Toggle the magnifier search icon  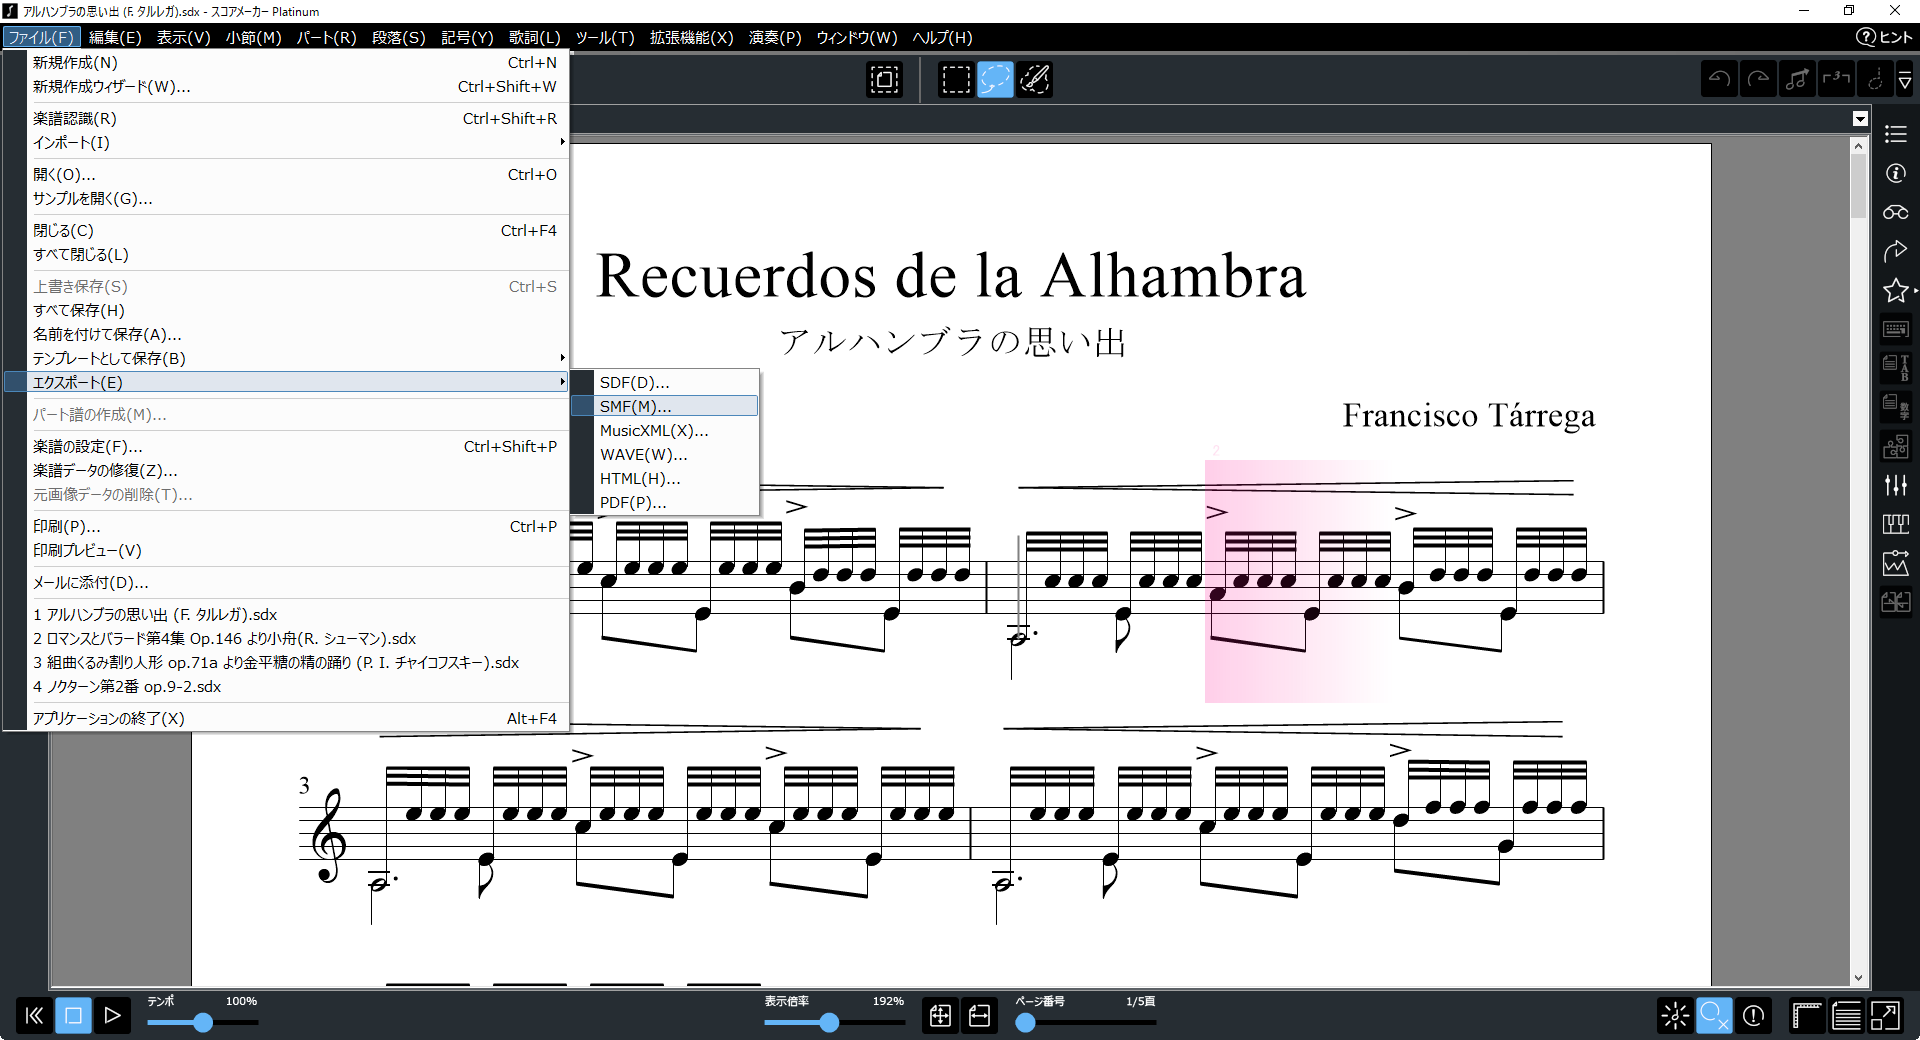coord(1714,1016)
